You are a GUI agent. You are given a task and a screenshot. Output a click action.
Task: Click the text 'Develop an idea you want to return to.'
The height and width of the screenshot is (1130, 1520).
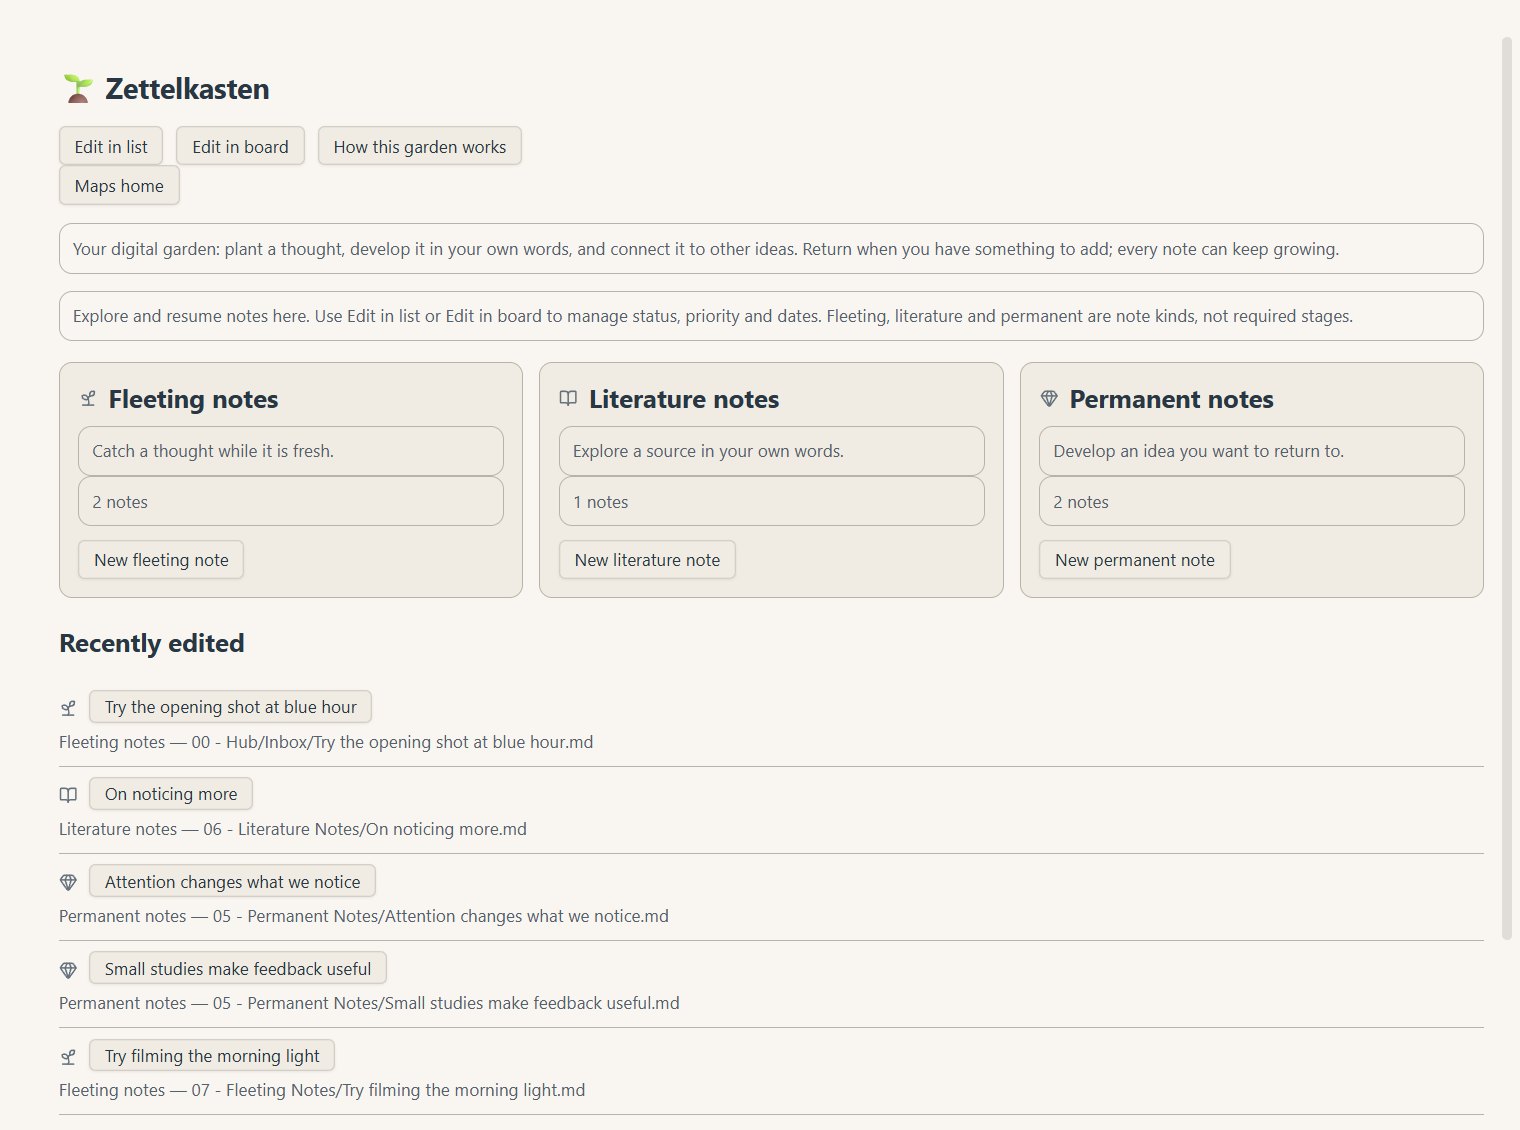click(1198, 451)
